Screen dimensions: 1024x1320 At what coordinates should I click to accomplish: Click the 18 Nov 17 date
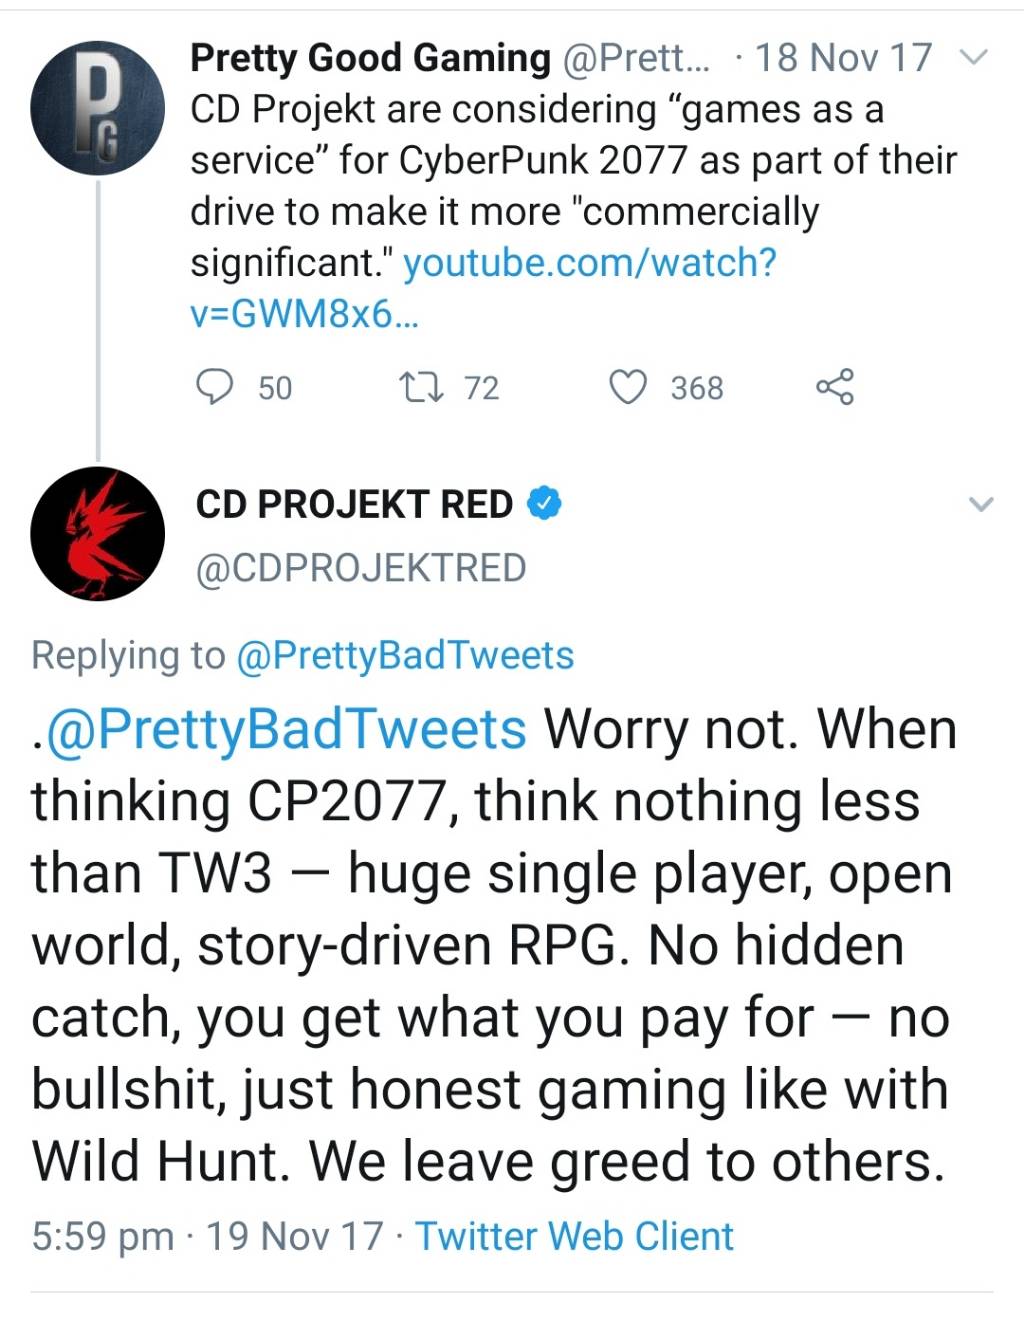843,58
